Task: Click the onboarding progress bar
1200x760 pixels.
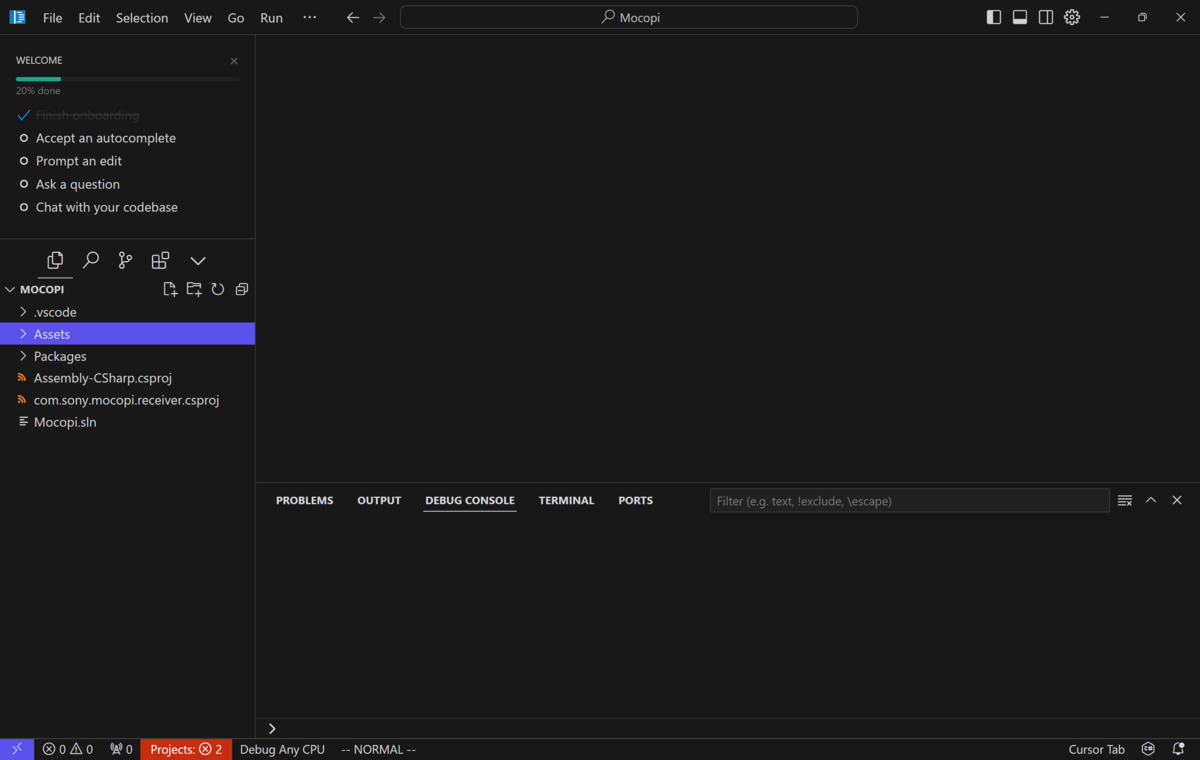Action: coord(128,78)
